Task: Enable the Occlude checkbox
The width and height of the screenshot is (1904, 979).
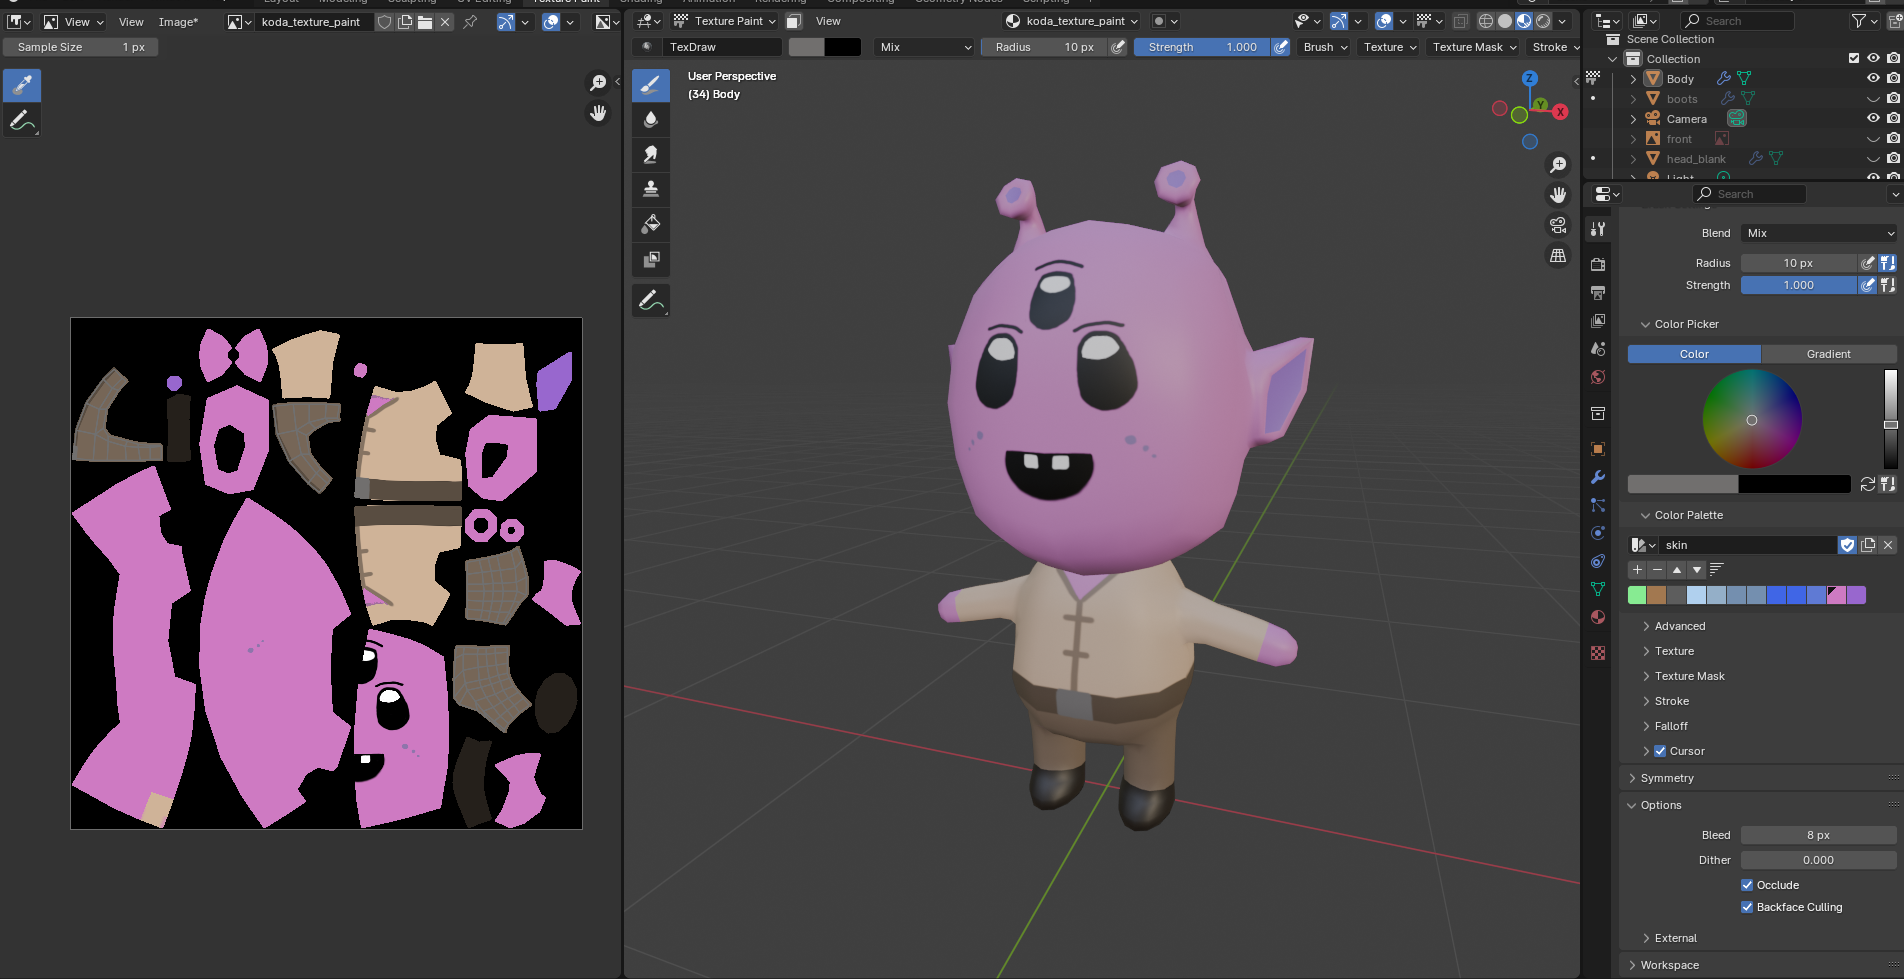Action: click(1747, 885)
